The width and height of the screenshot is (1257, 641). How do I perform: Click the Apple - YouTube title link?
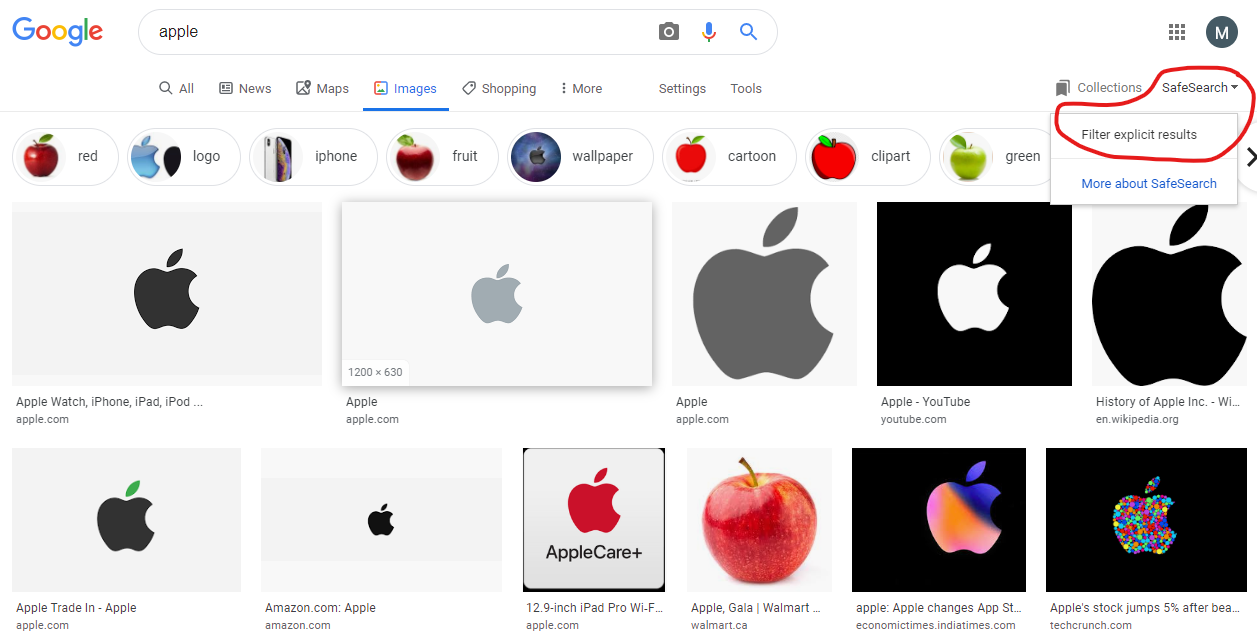coord(925,402)
